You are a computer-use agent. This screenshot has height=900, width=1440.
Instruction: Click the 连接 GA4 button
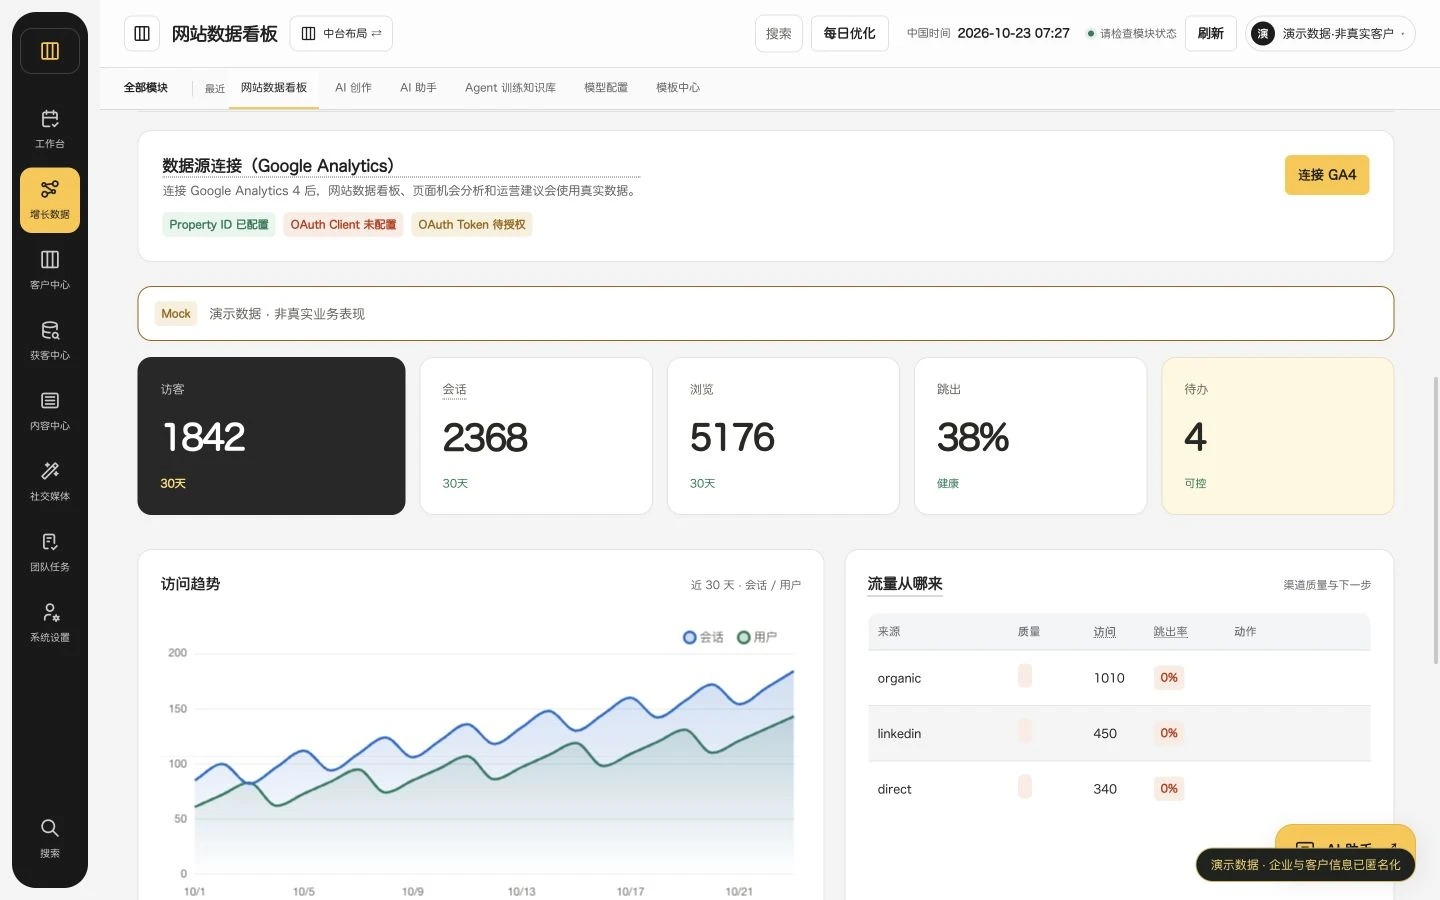click(1327, 175)
